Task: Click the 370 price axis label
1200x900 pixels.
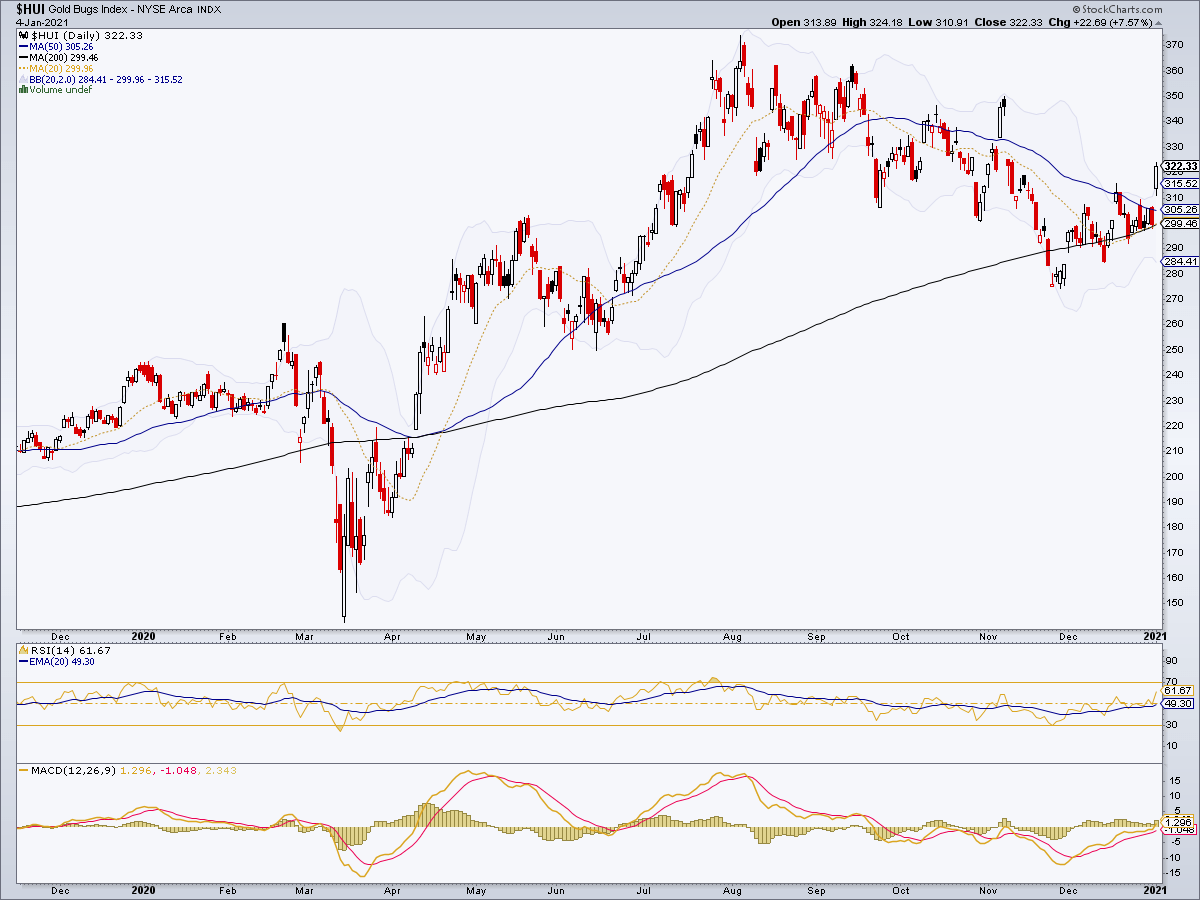Action: (1175, 45)
